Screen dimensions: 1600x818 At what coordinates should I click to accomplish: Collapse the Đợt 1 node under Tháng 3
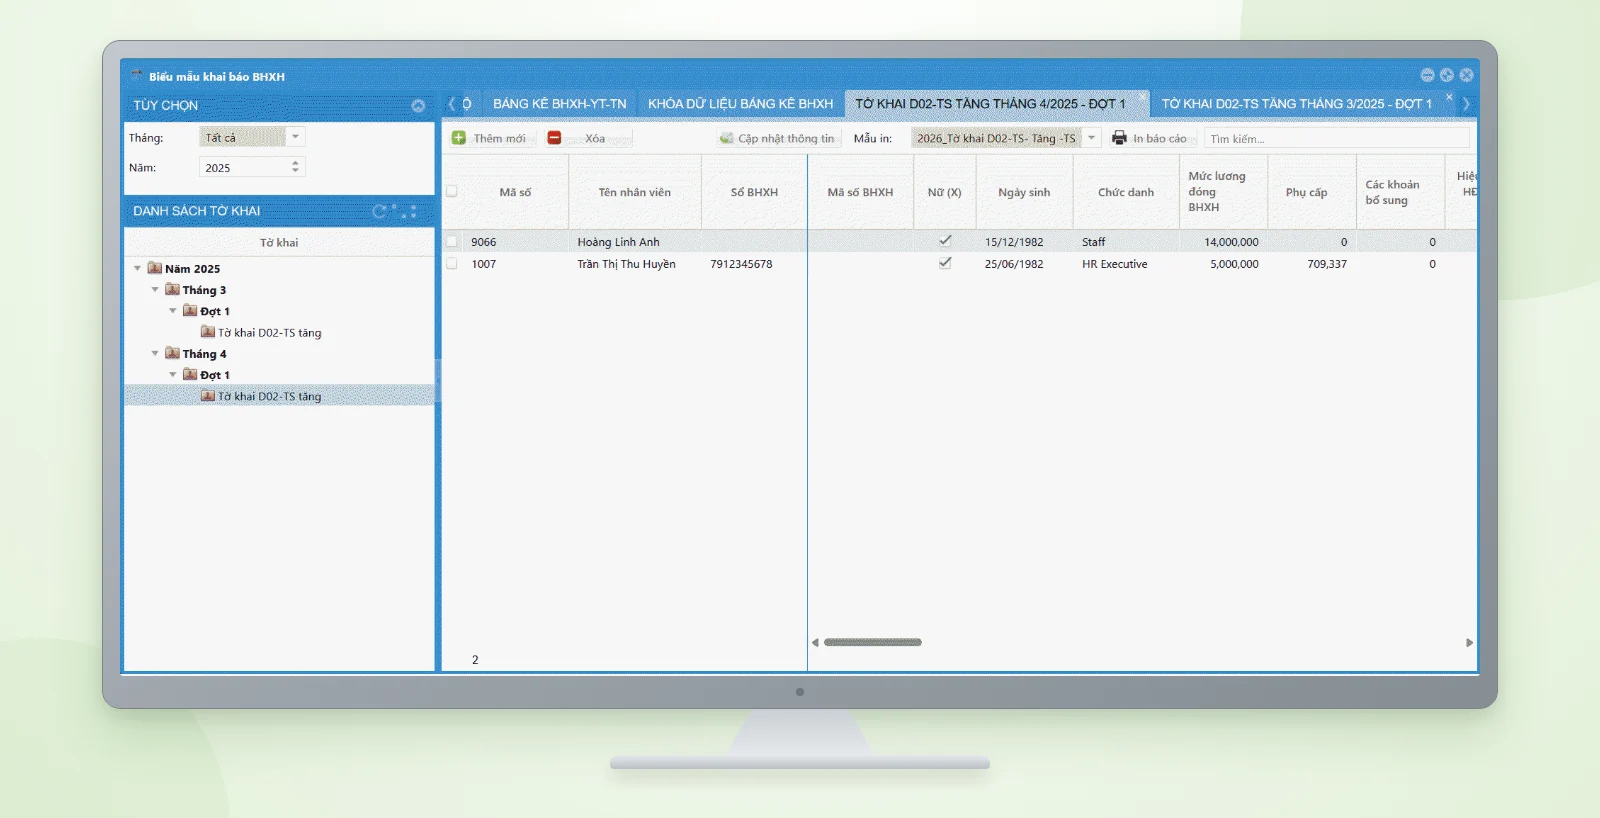pyautogui.click(x=173, y=311)
